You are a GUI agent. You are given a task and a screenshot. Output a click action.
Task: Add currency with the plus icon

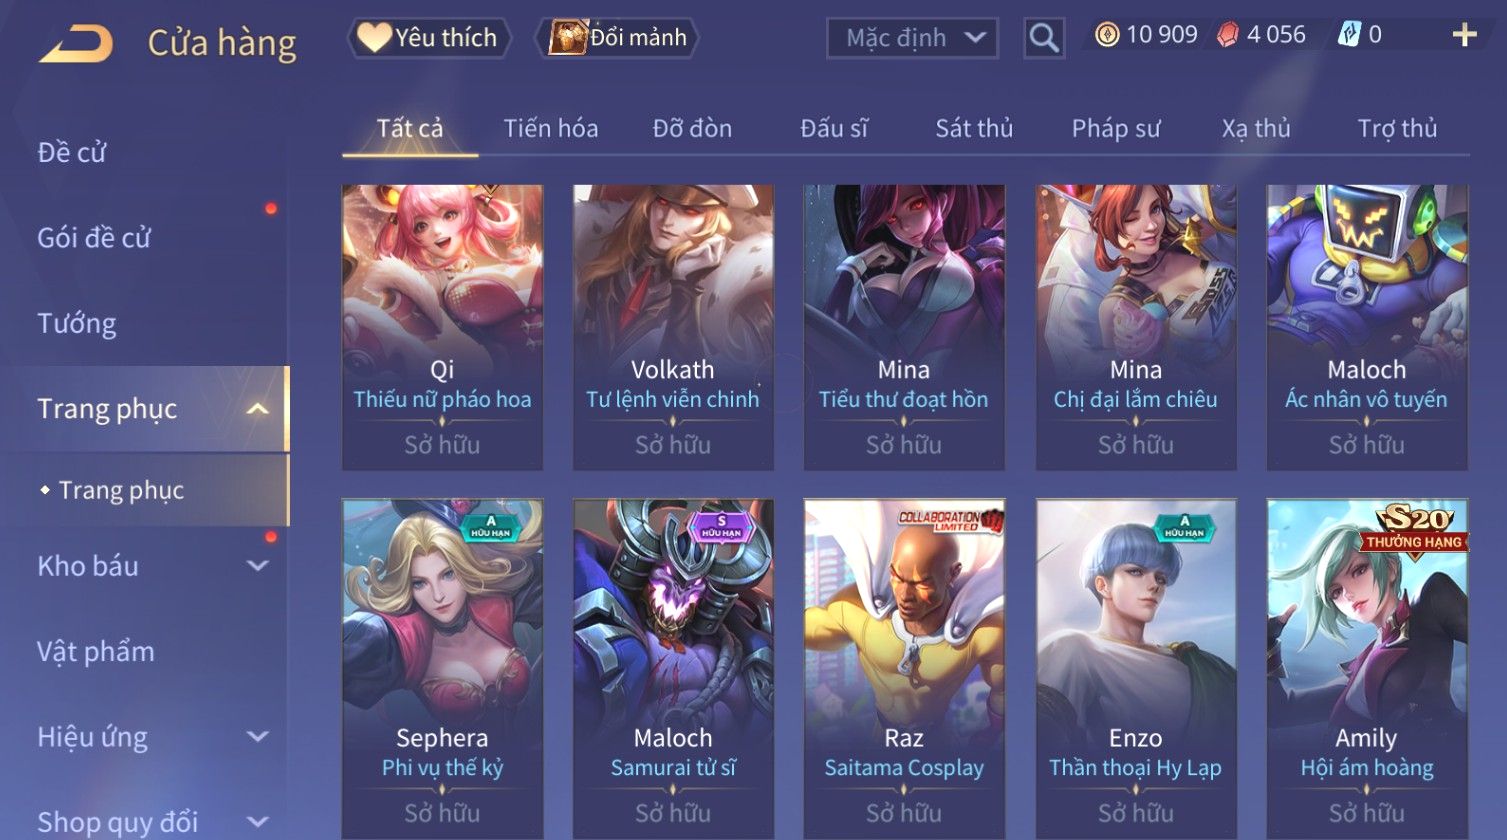coord(1464,35)
